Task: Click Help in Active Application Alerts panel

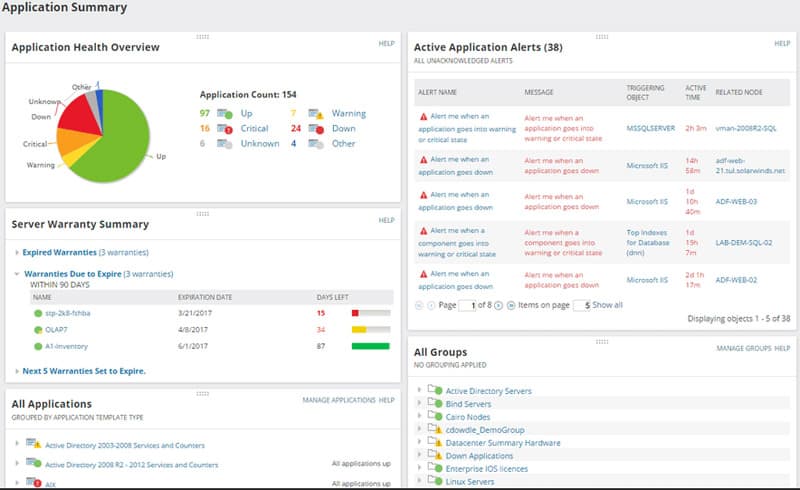Action: pos(782,44)
